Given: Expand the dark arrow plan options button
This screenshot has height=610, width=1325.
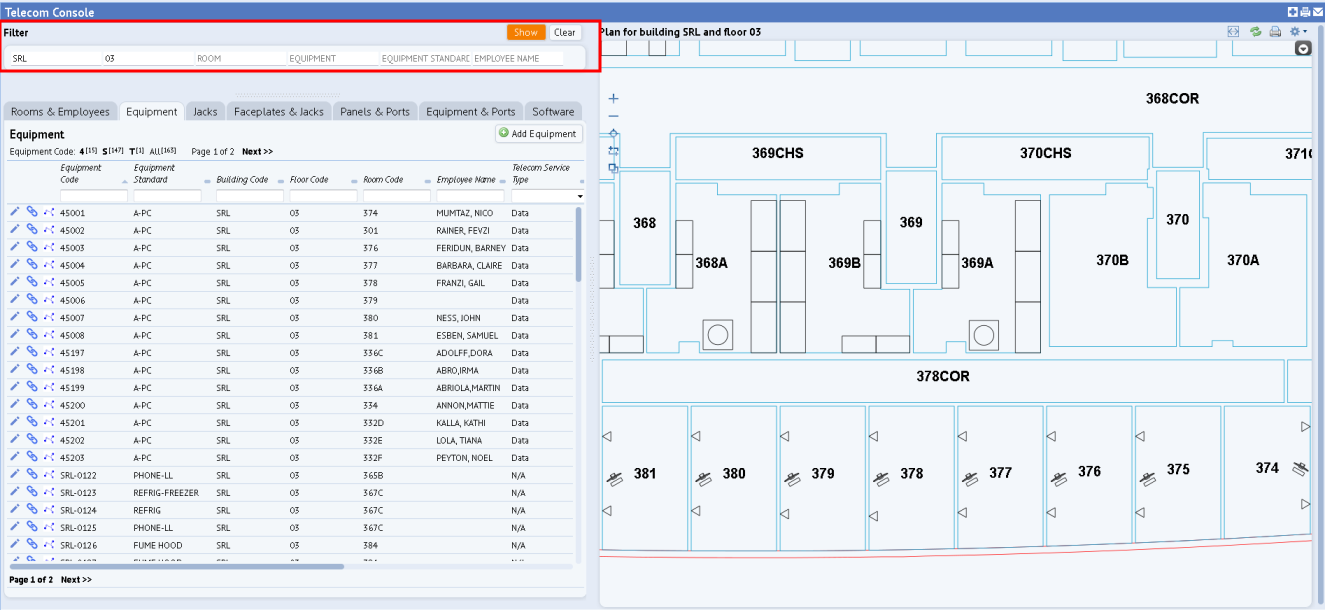Looking at the screenshot, I should [1302, 49].
